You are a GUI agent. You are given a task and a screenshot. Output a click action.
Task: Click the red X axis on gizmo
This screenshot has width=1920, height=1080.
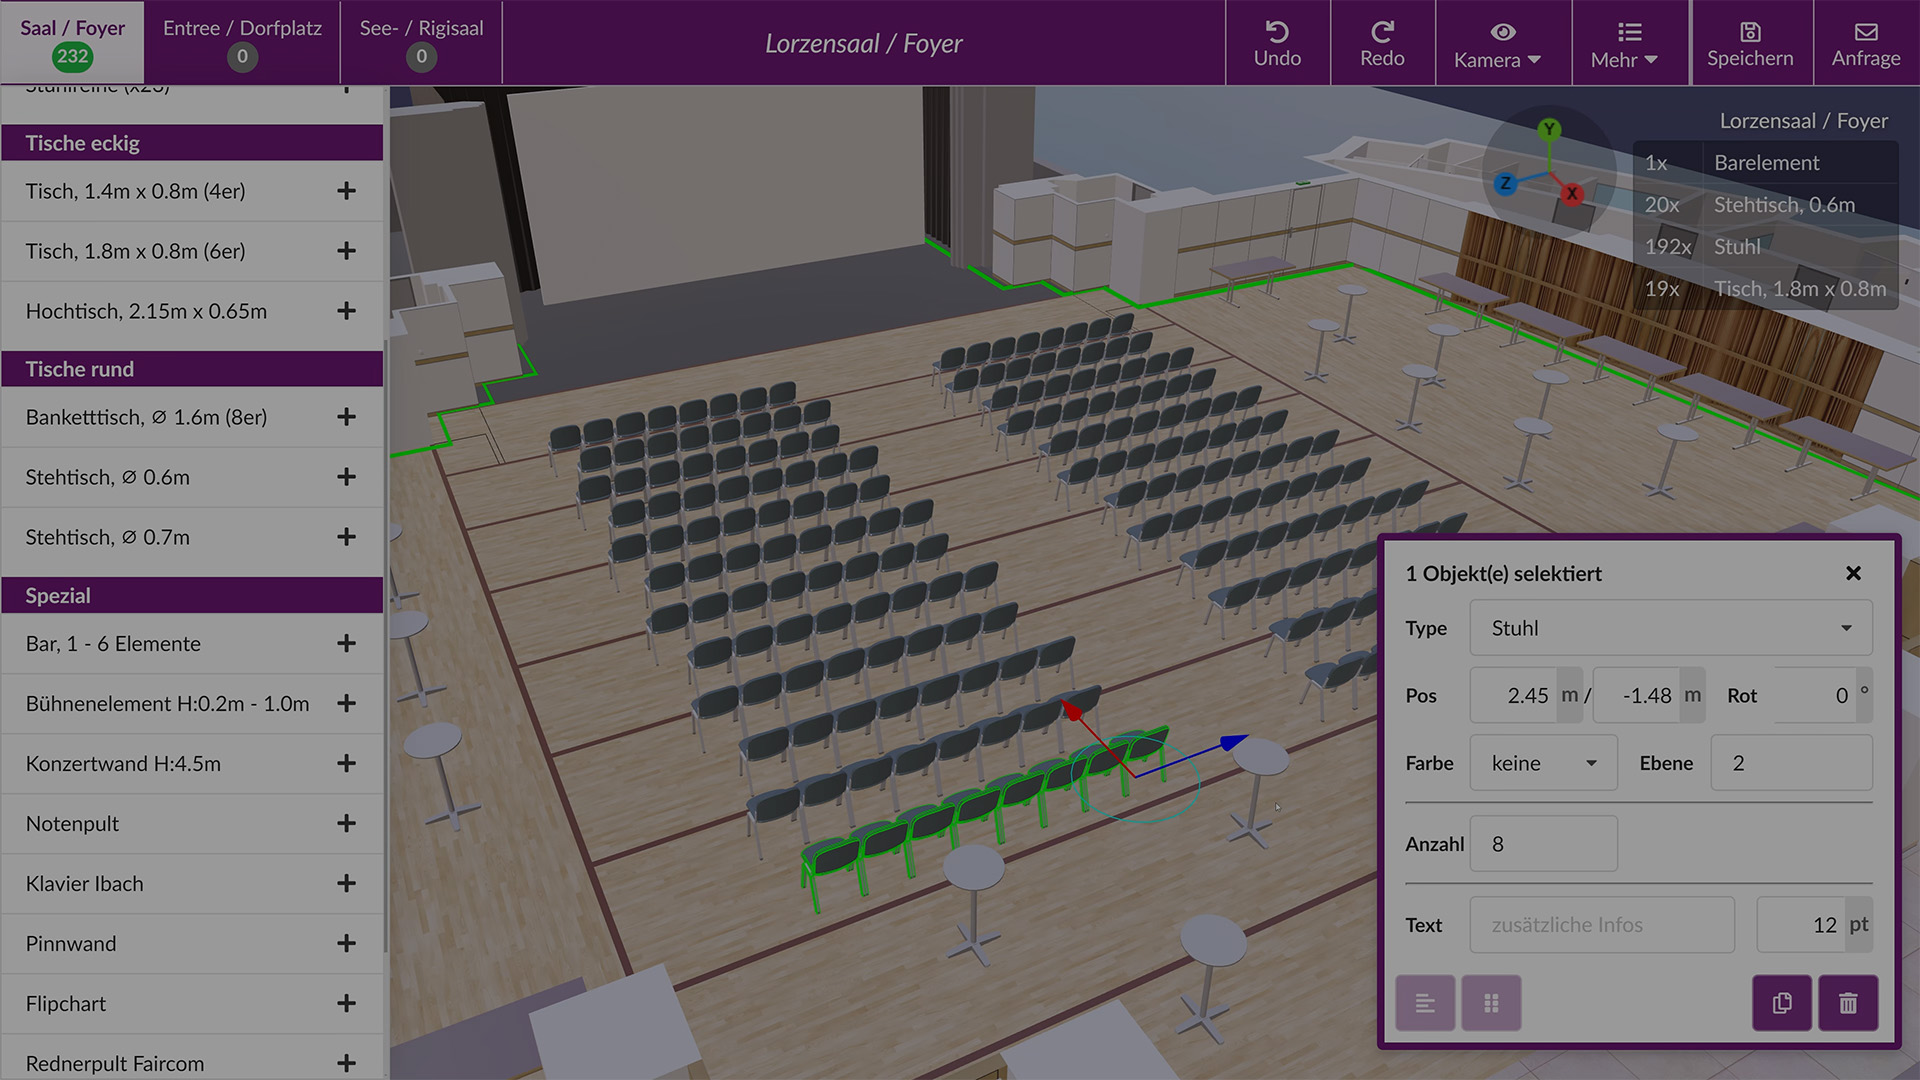click(1573, 194)
